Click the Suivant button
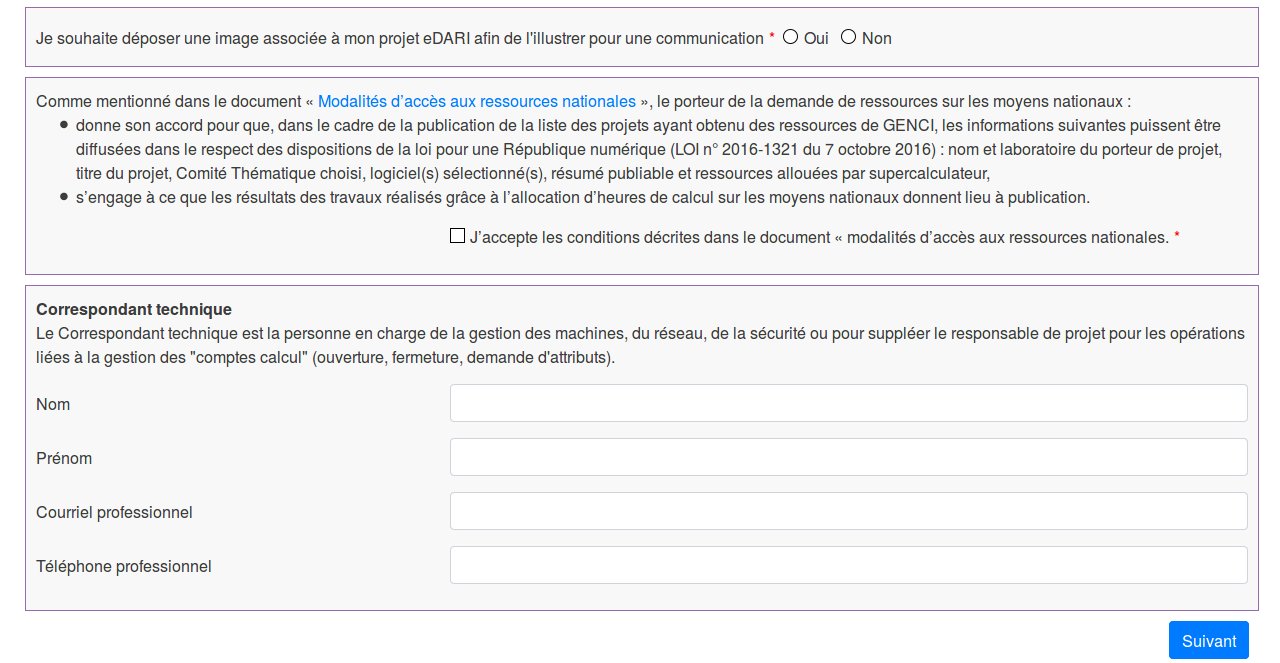 [x=1209, y=640]
